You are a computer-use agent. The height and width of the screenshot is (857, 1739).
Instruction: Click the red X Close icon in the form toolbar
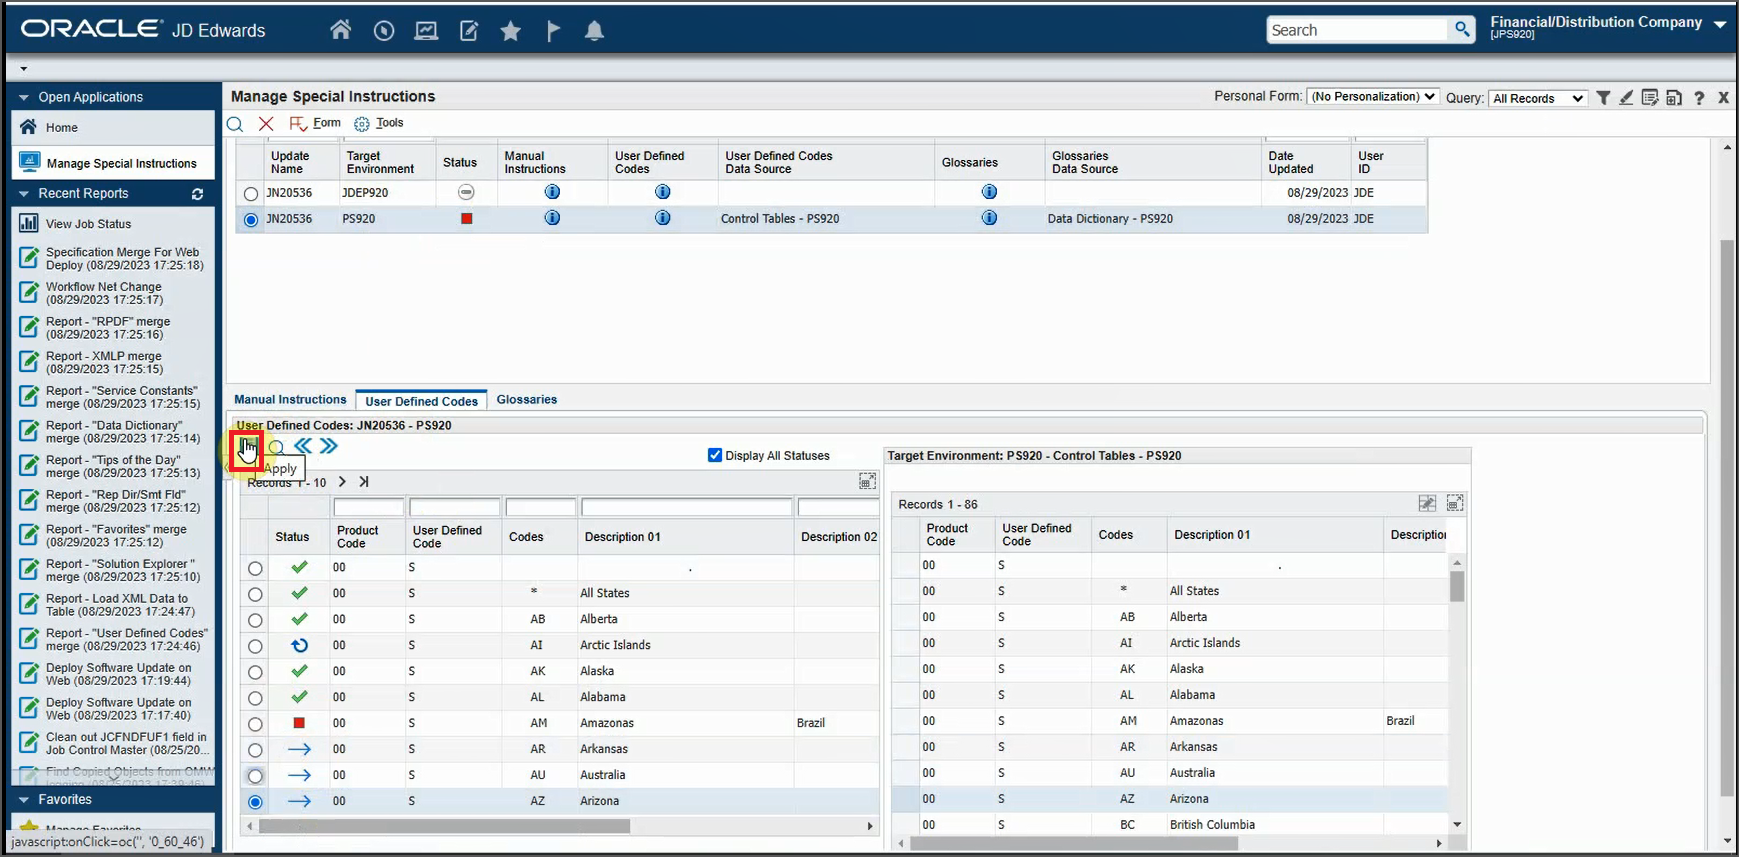click(x=266, y=124)
